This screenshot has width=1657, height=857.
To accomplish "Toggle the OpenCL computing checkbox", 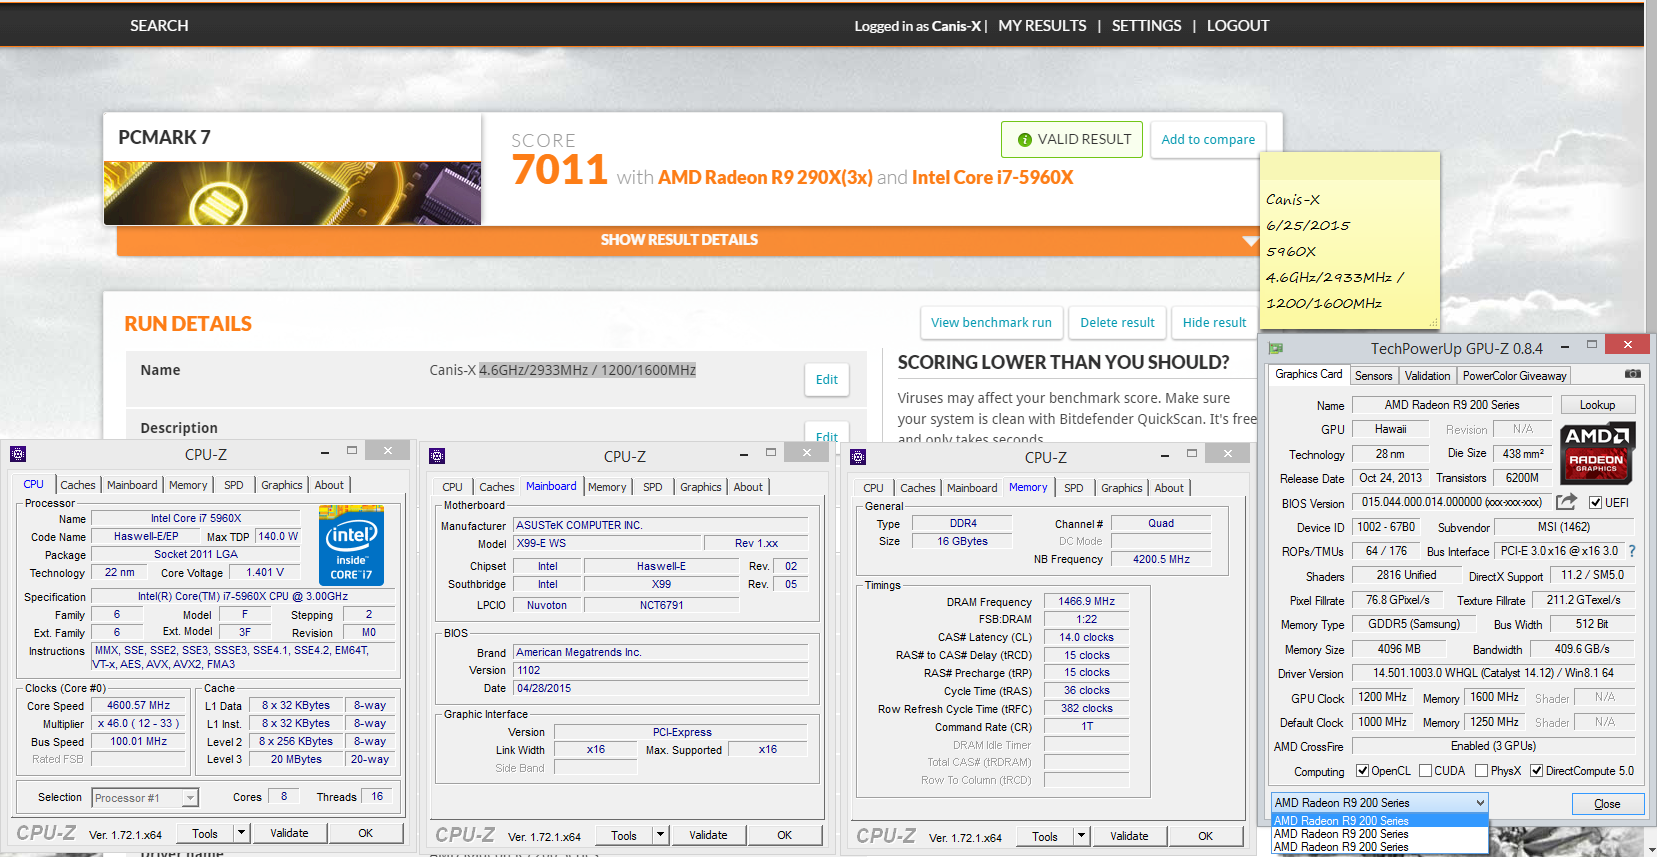I will 1362,771.
